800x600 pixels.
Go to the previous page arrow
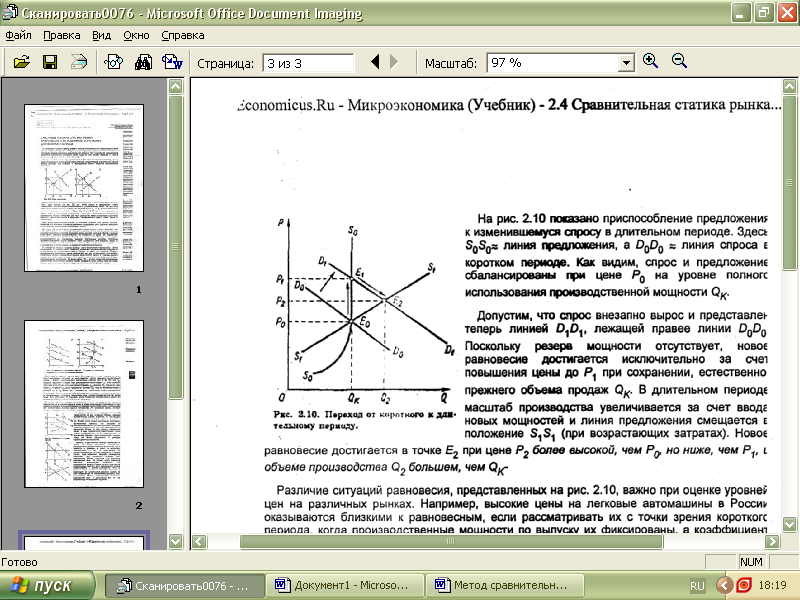375,62
